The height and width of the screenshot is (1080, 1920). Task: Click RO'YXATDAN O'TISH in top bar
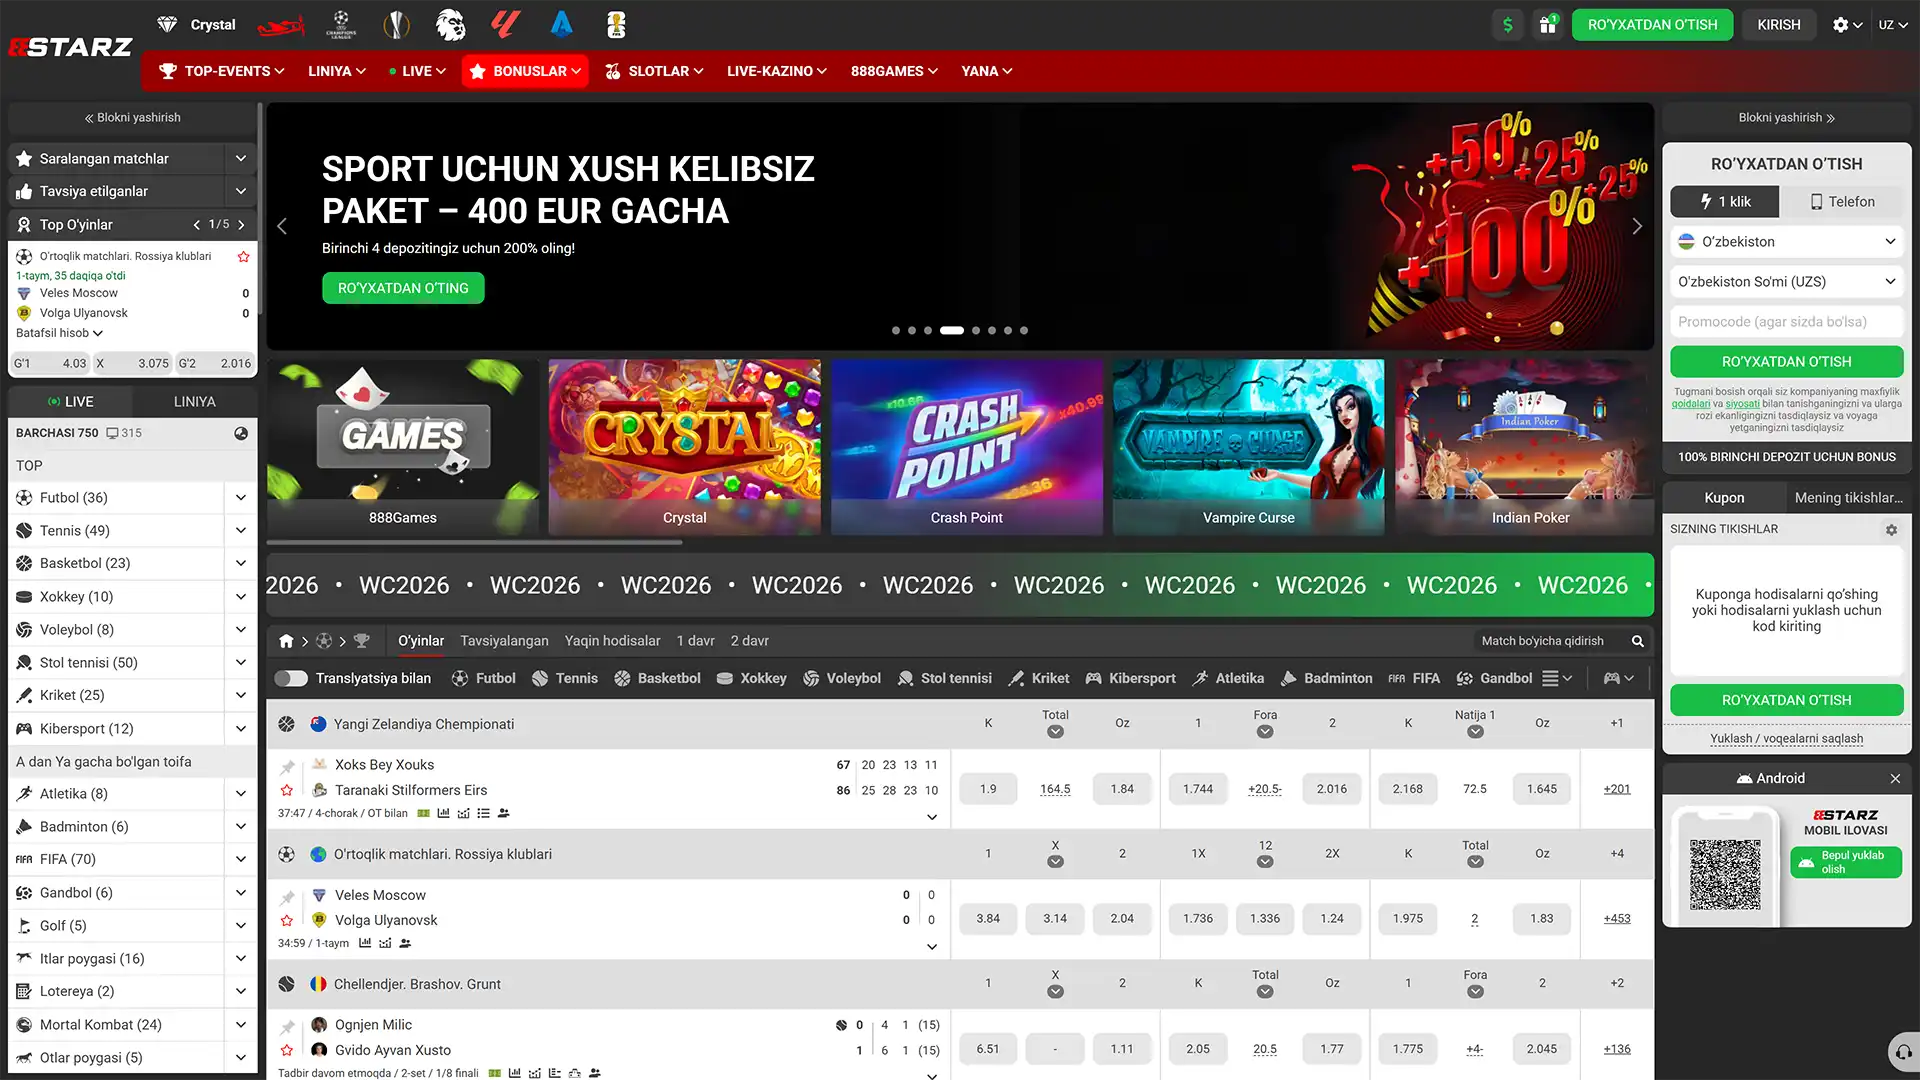tap(1652, 25)
